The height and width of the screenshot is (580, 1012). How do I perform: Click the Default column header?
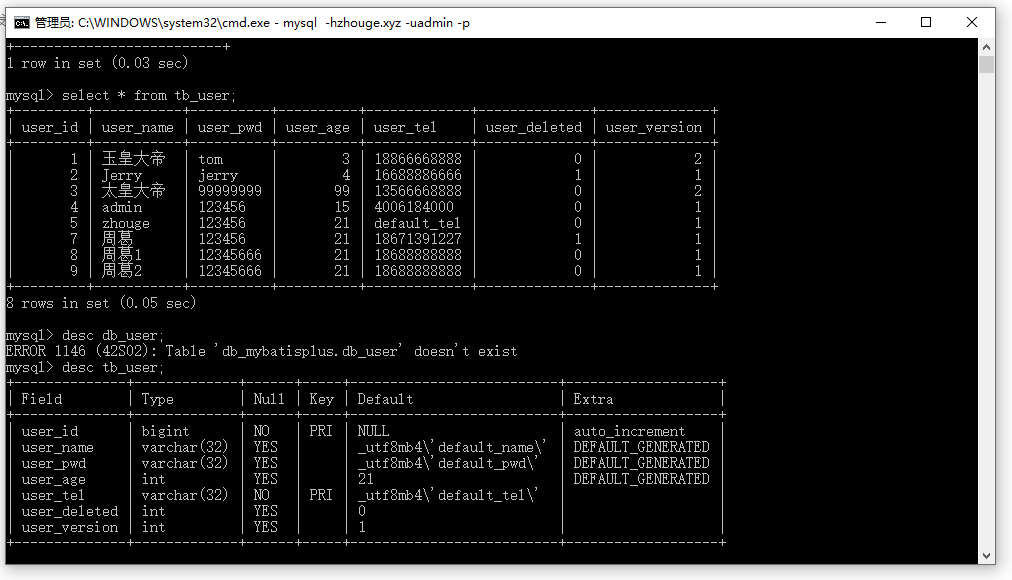pyautogui.click(x=385, y=399)
